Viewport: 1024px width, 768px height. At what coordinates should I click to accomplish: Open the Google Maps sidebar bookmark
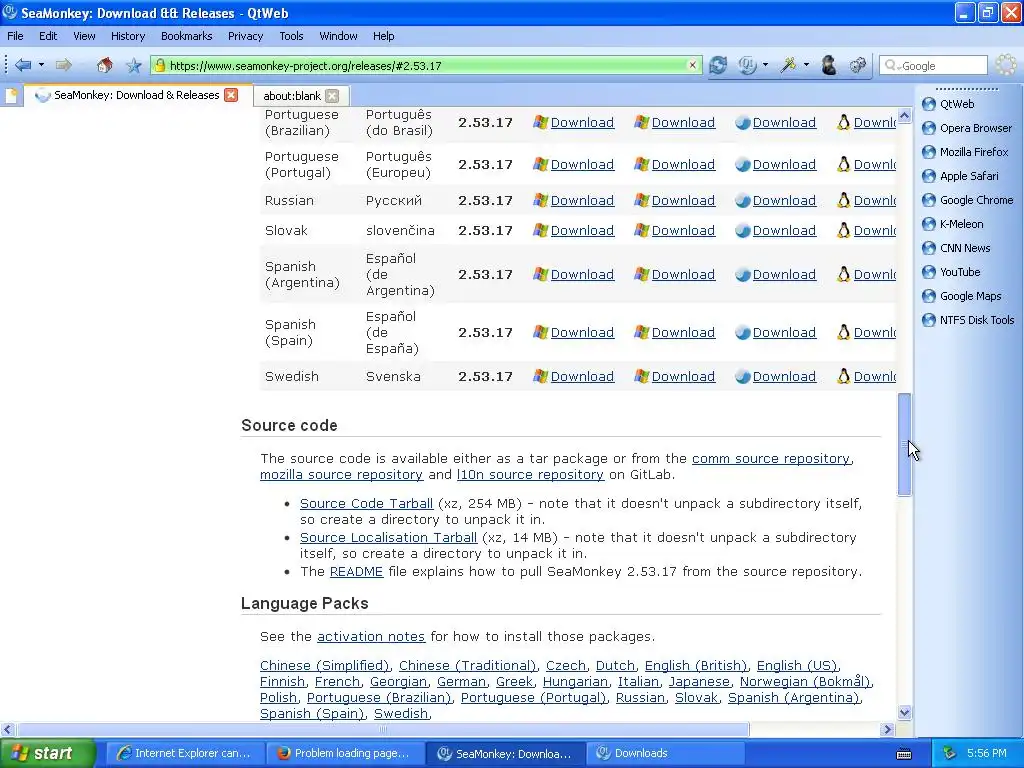[961, 296]
